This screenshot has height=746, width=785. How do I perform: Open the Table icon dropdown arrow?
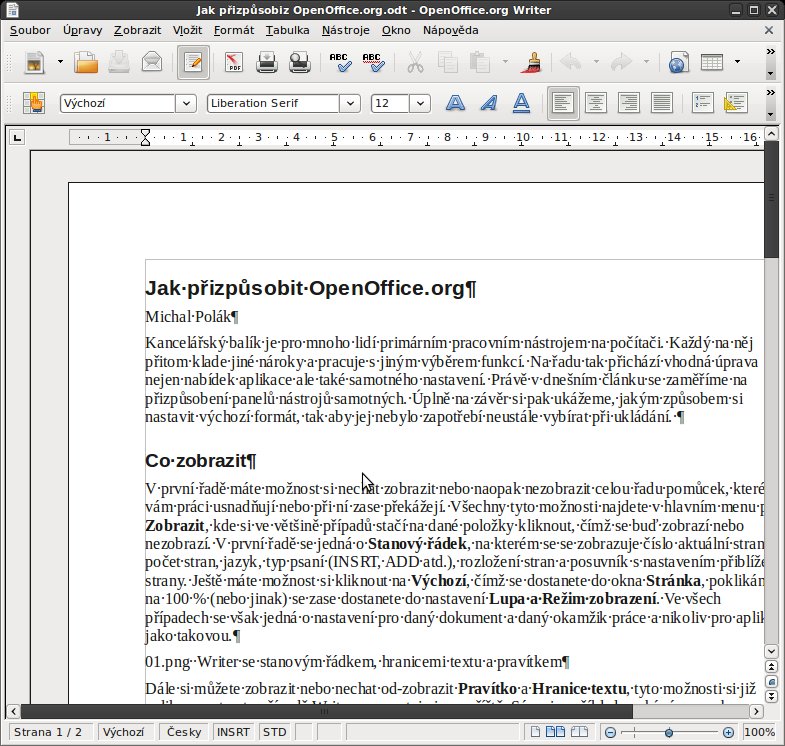tap(737, 62)
